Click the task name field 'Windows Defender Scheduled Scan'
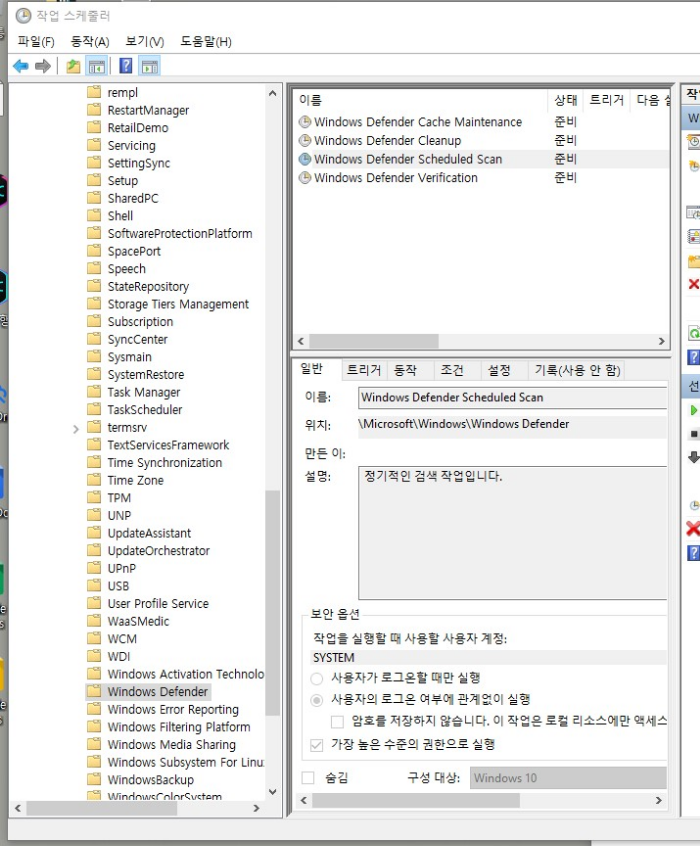This screenshot has height=846, width=700. pyautogui.click(x=513, y=398)
